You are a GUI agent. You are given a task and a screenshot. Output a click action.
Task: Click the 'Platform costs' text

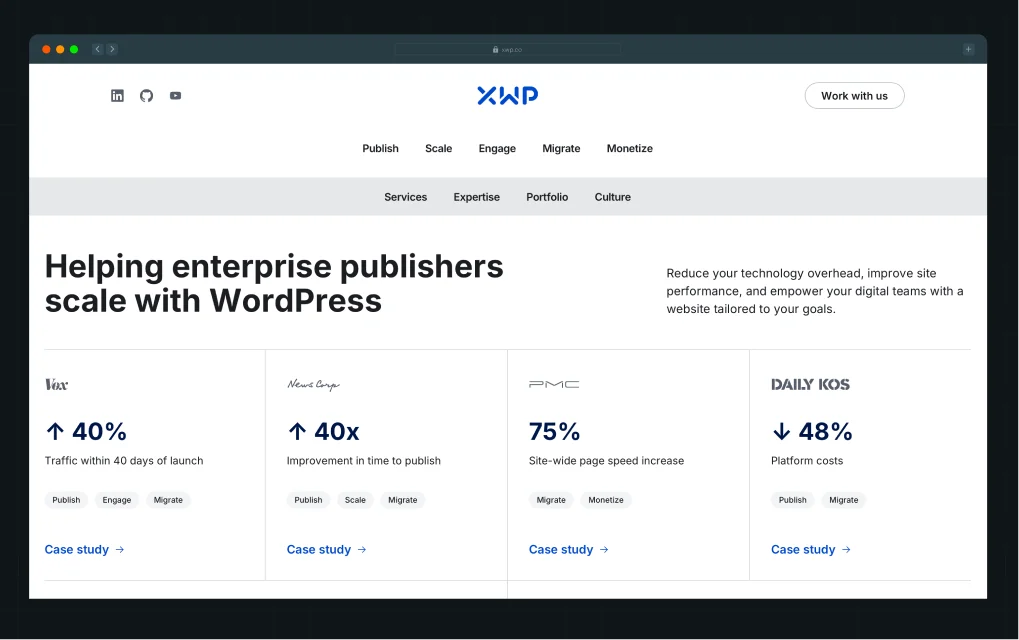click(x=807, y=461)
